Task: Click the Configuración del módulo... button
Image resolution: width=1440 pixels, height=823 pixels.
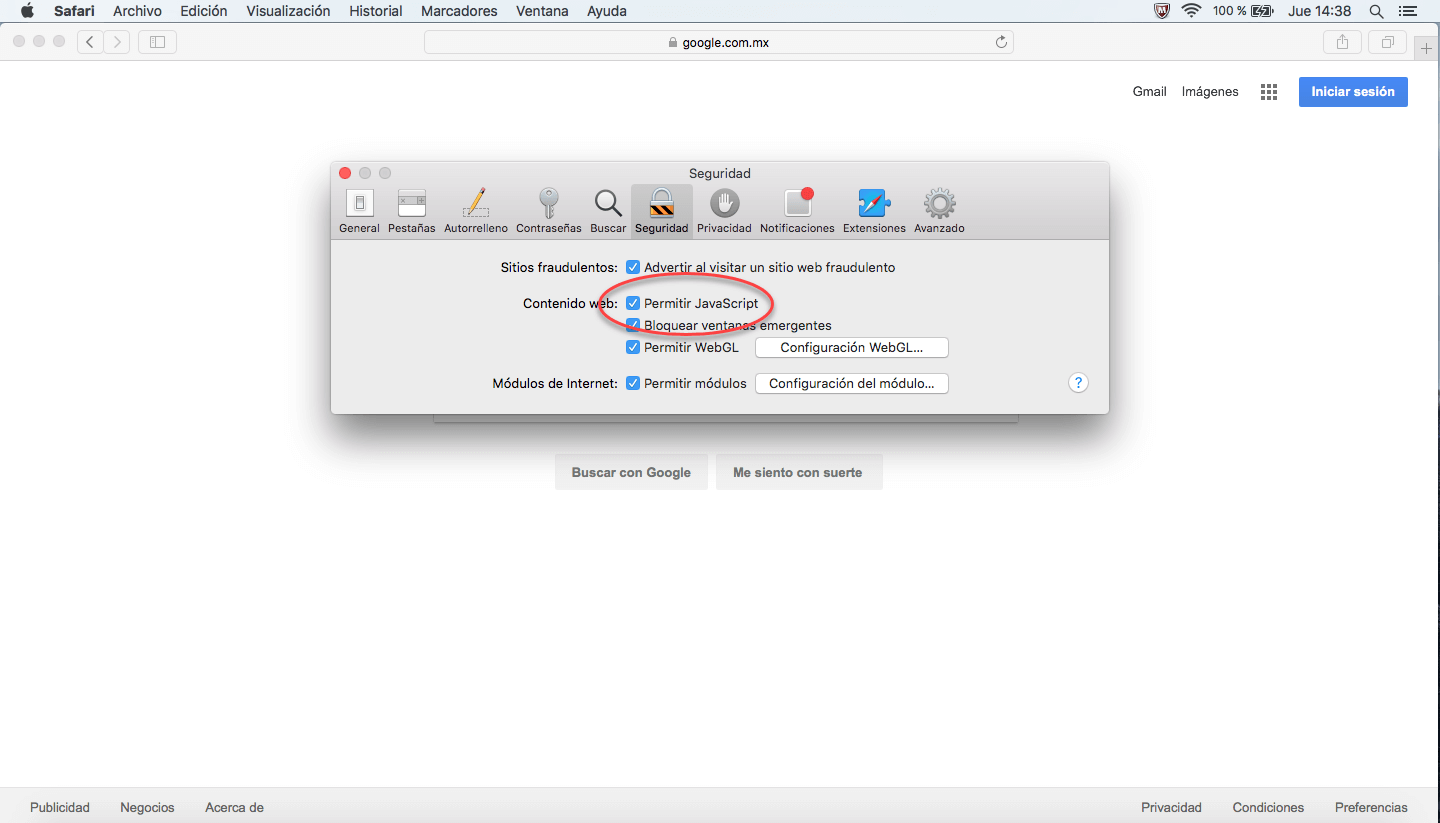Action: pyautogui.click(x=851, y=383)
